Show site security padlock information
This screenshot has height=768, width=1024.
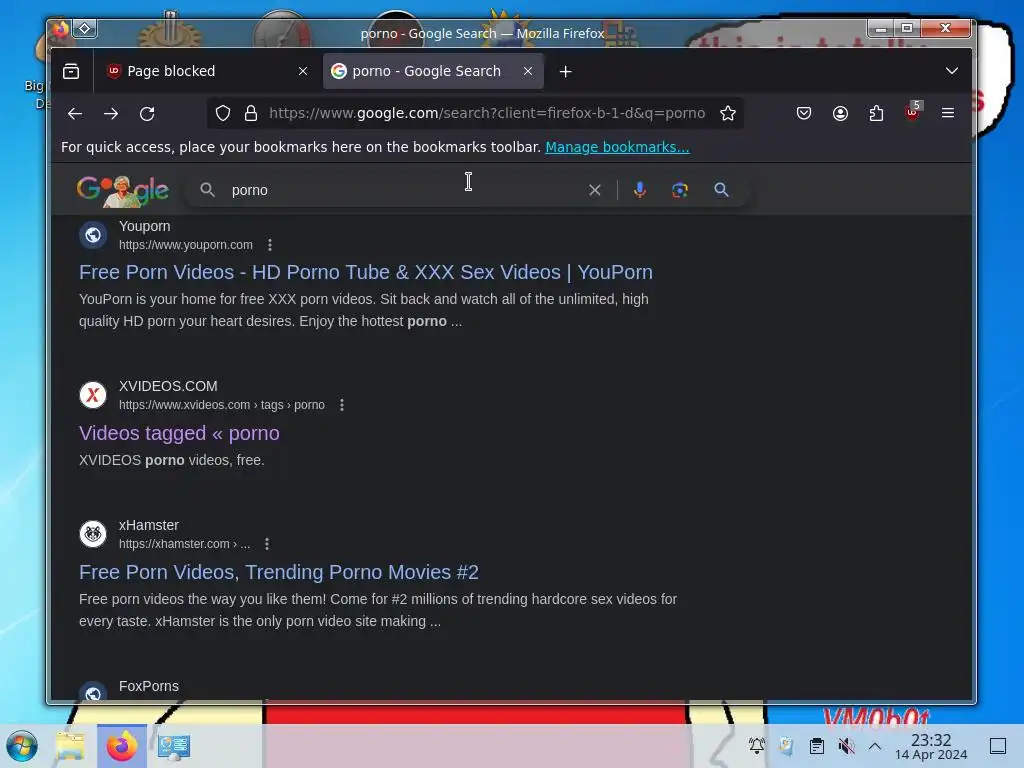[x=251, y=114]
